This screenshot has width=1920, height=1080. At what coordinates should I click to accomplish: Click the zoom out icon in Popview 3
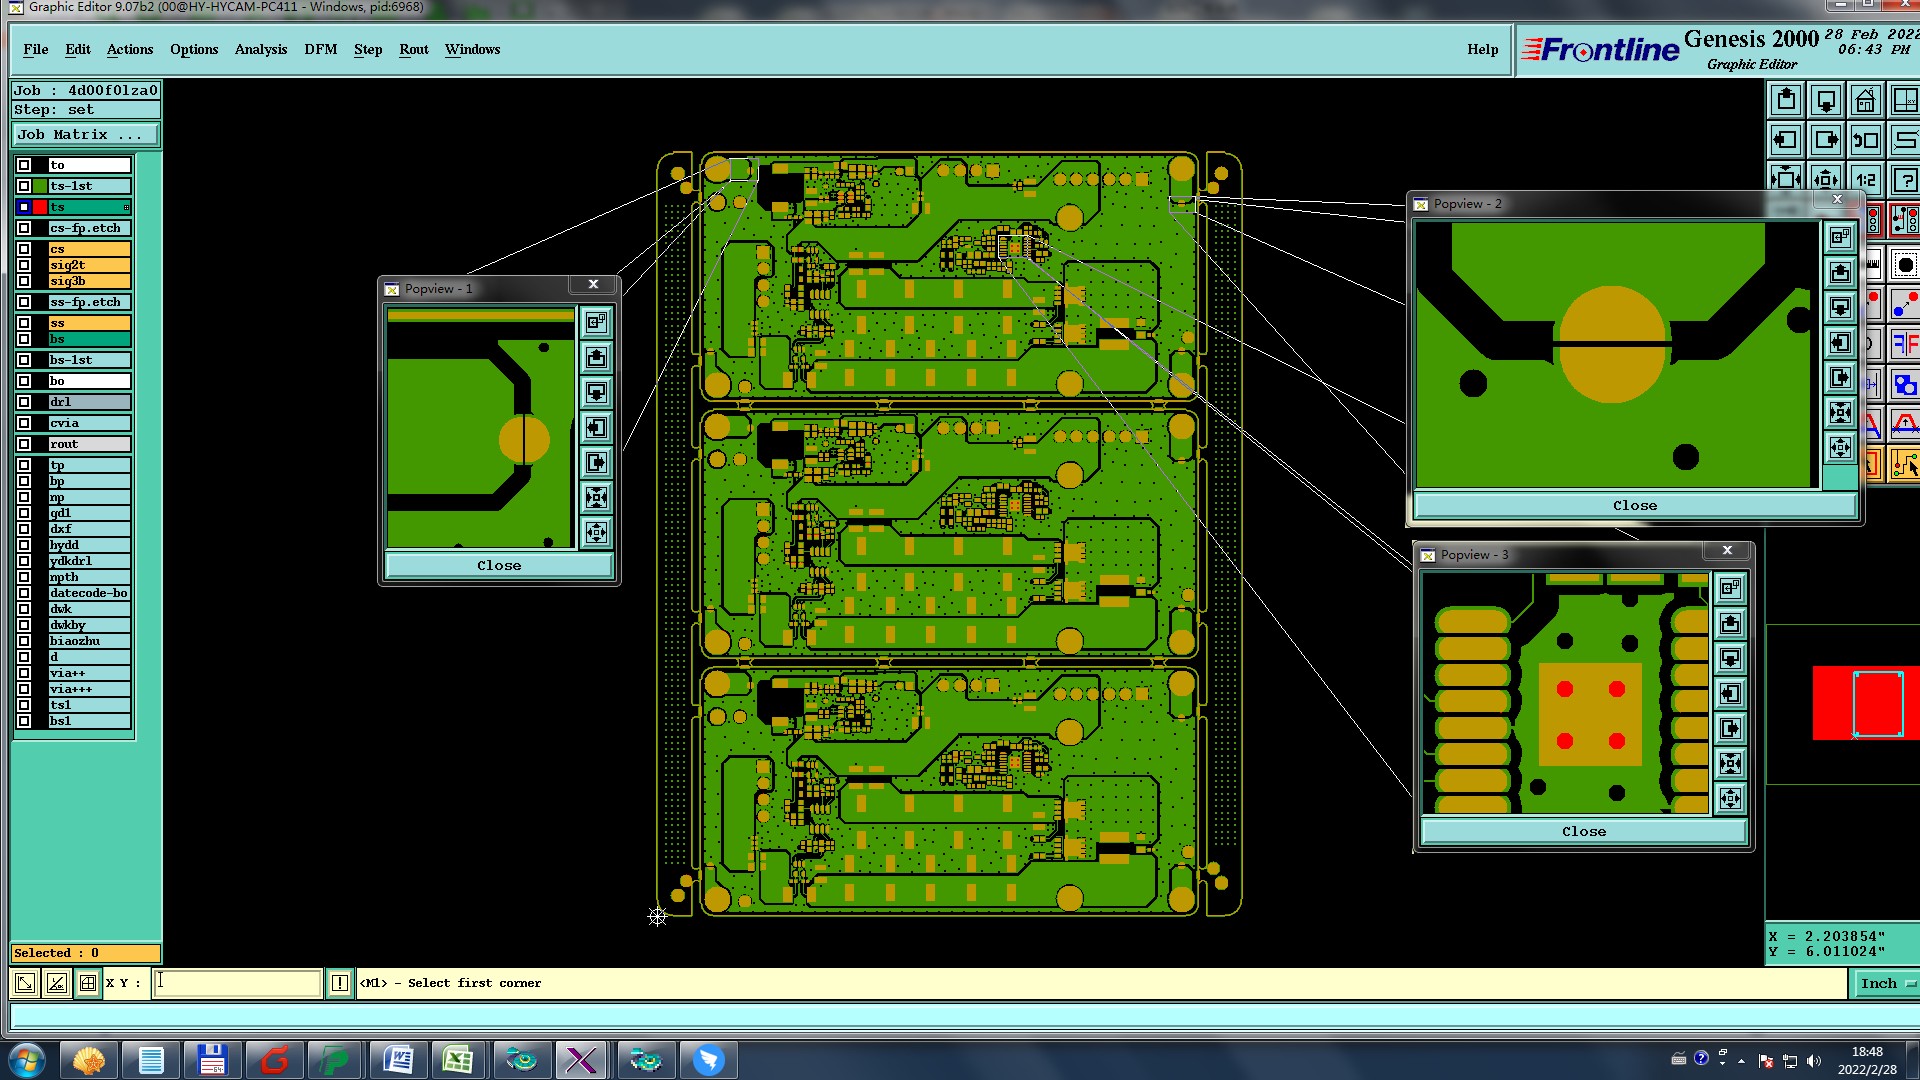coord(1731,799)
